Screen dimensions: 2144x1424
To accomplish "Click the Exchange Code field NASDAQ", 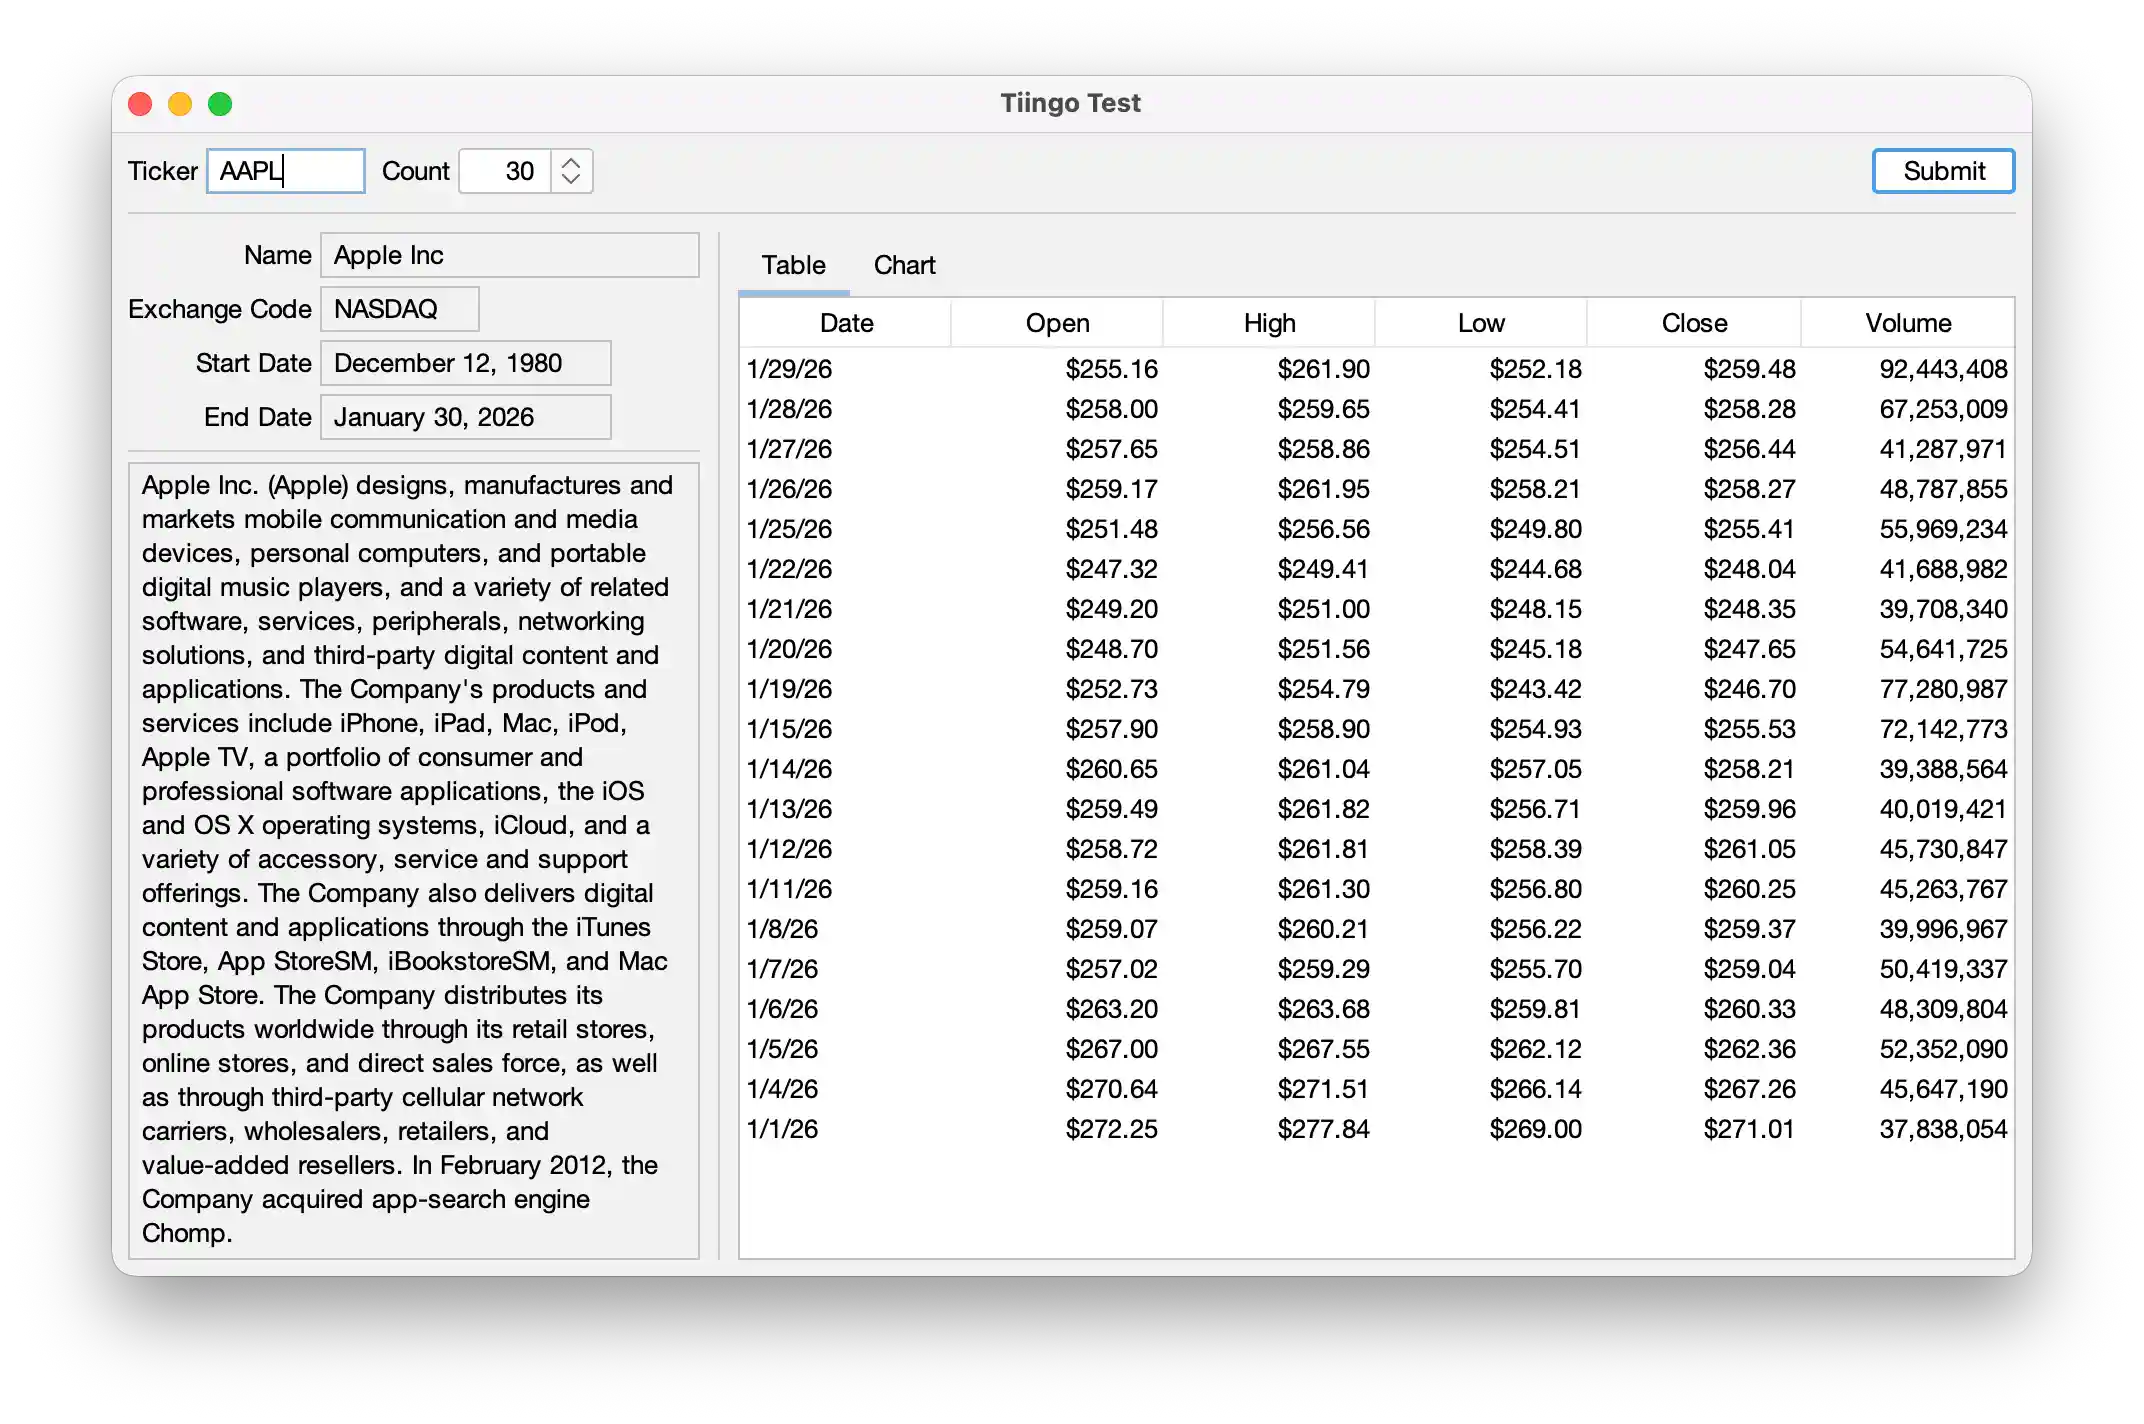I will 399,309.
